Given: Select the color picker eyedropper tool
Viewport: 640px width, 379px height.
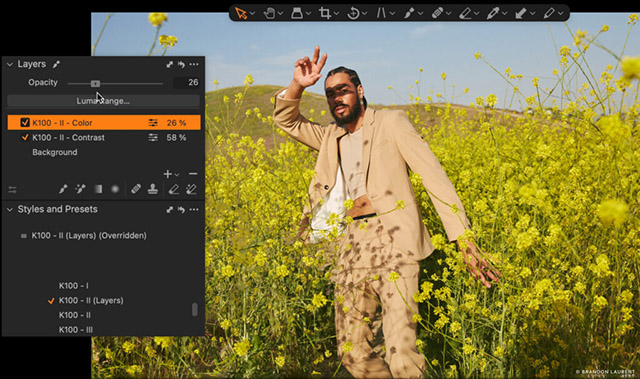Looking at the screenshot, I should click(x=493, y=13).
